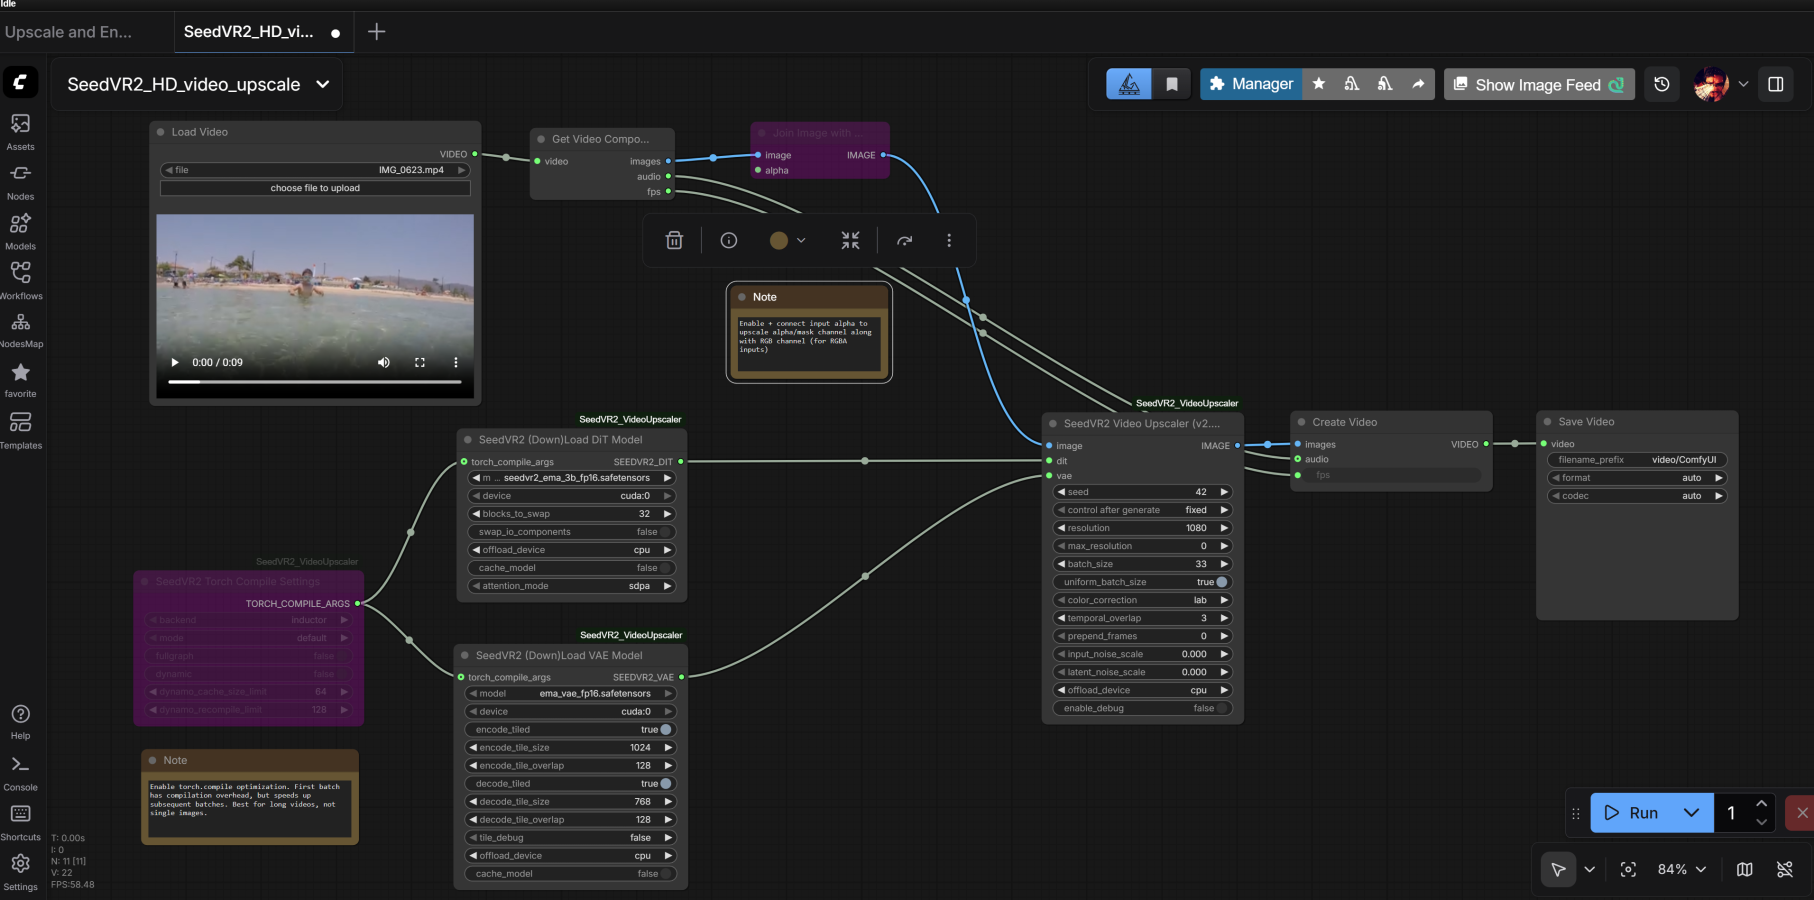Open the workflow history icon

point(1661,84)
